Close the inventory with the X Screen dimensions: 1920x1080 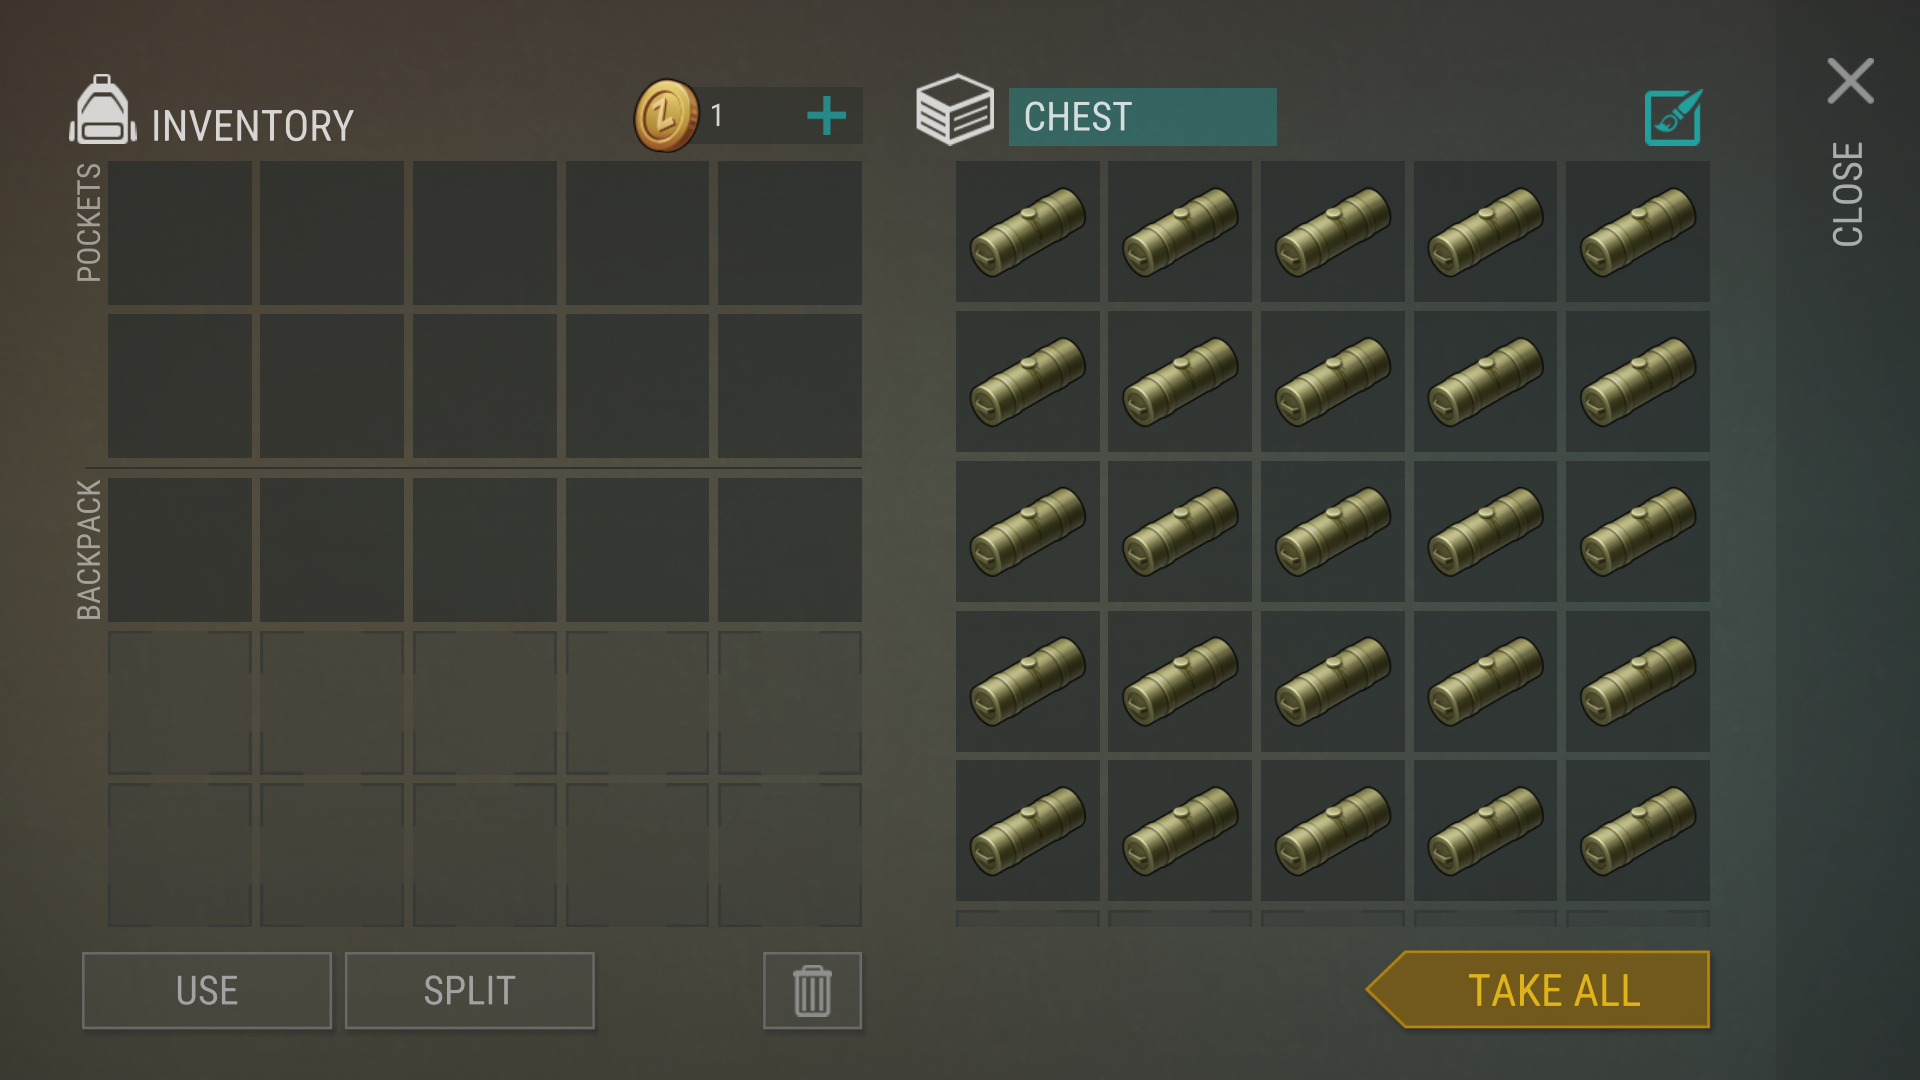1850,81
